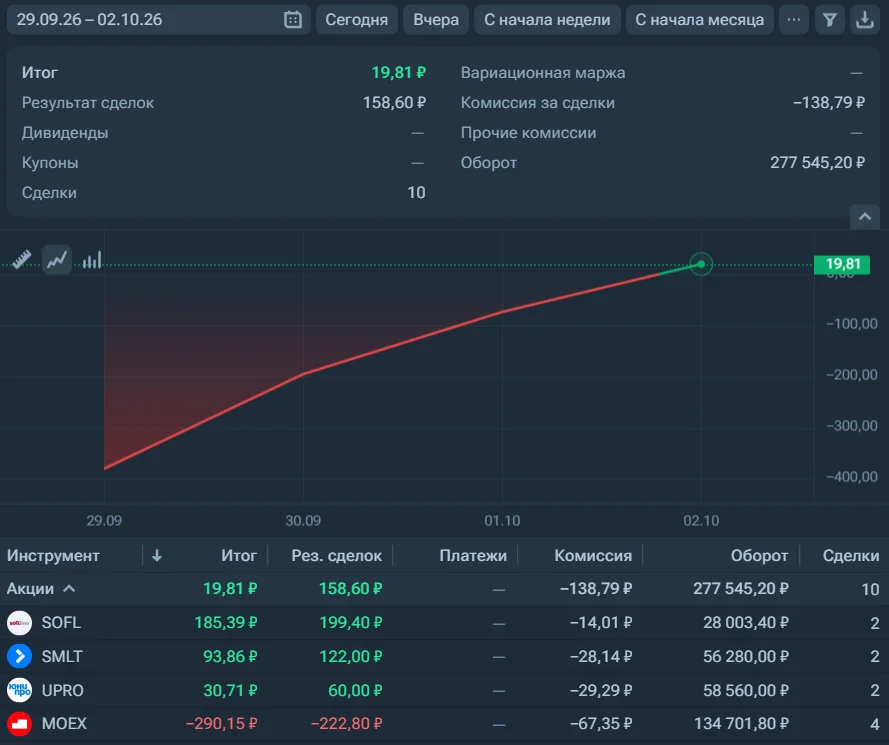Open the filter funnel icon

click(830, 20)
